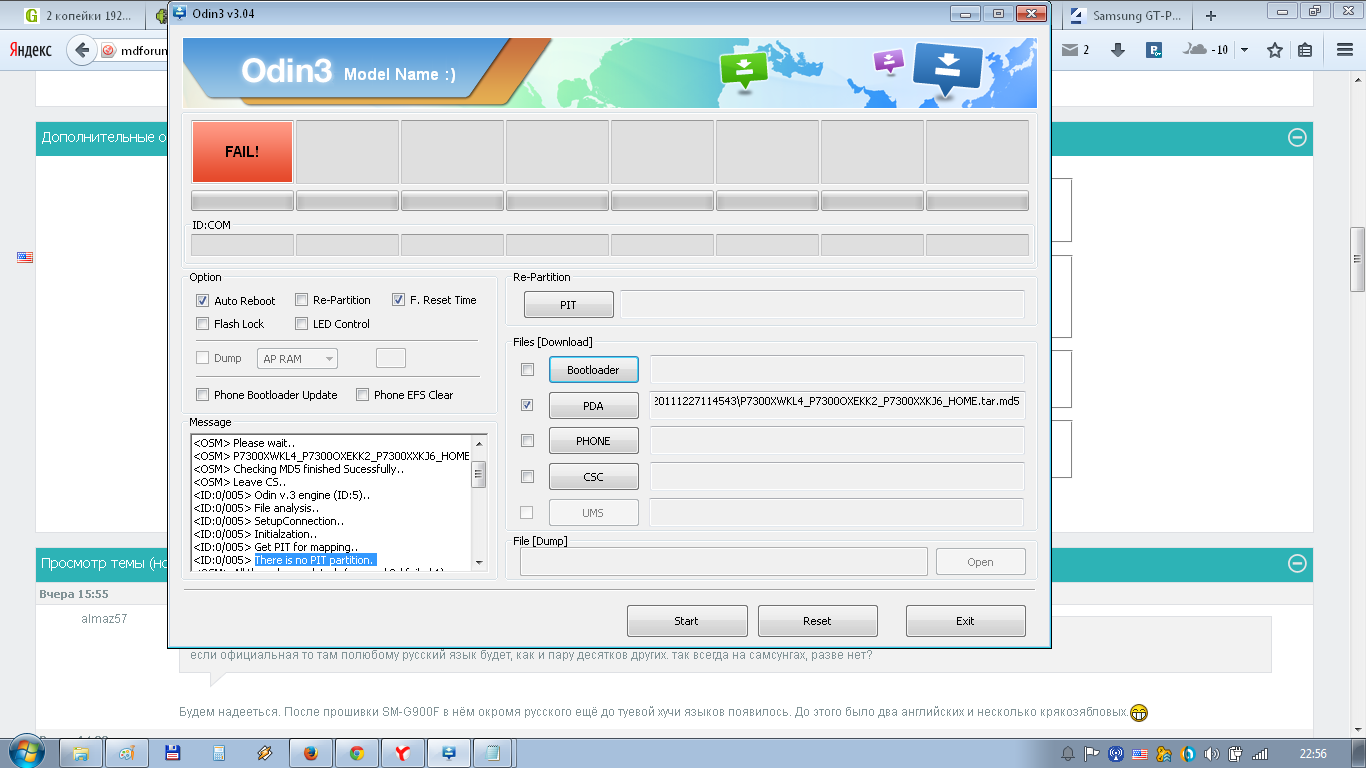Enable the LED Control option

301,324
